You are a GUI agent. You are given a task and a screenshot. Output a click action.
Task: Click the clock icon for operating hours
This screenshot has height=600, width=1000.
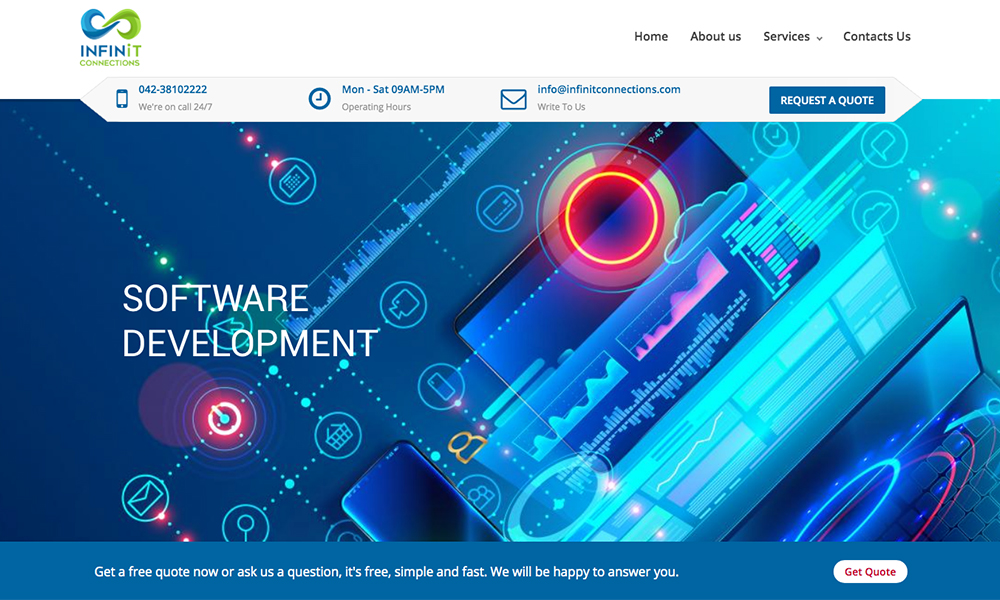(x=319, y=98)
